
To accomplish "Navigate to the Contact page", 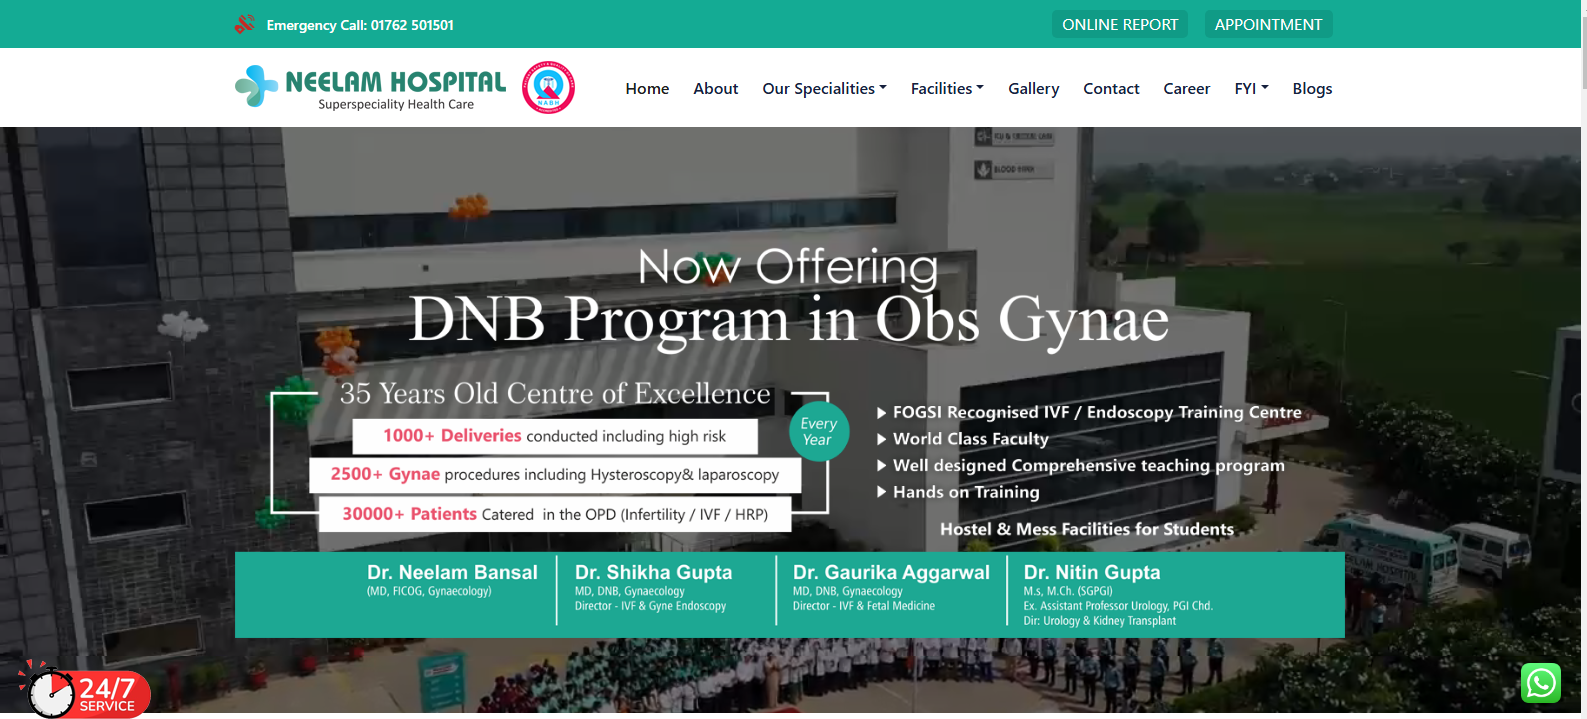I will pyautogui.click(x=1111, y=89).
